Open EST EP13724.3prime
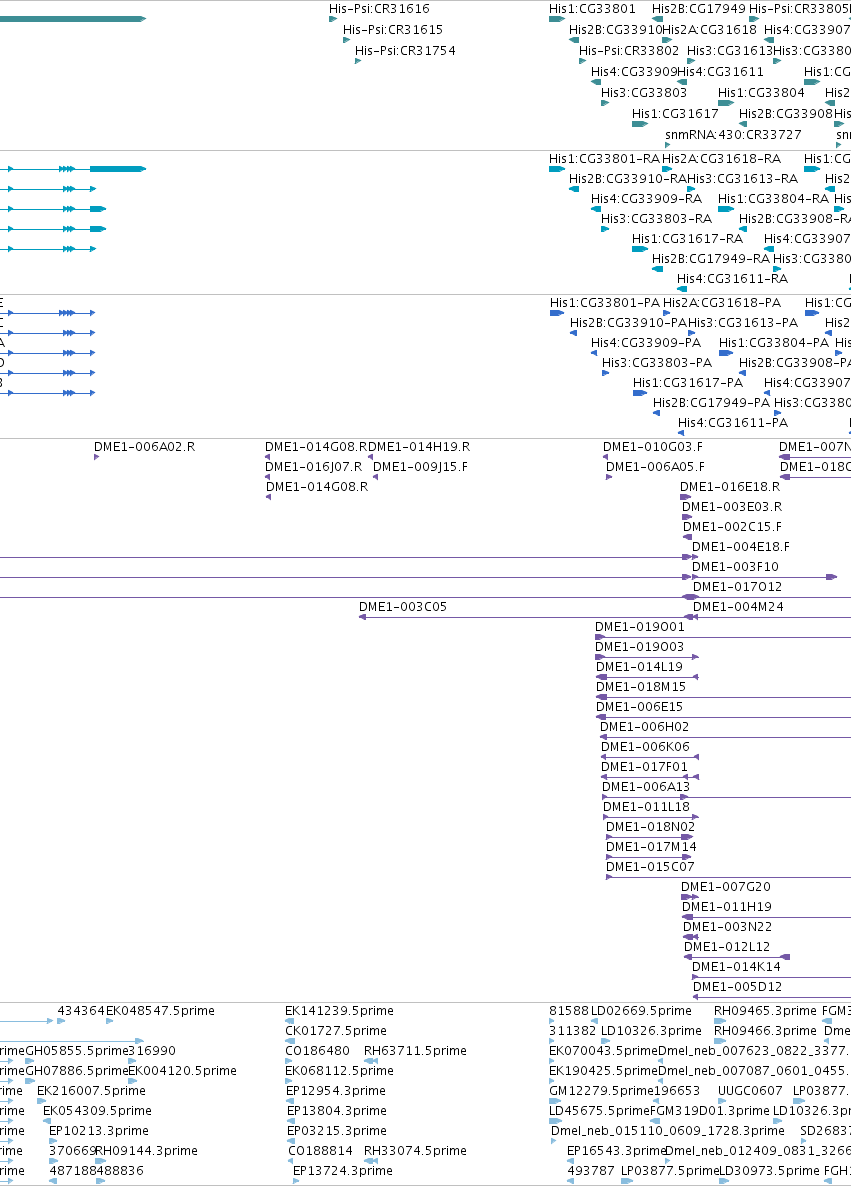 coord(343,1171)
